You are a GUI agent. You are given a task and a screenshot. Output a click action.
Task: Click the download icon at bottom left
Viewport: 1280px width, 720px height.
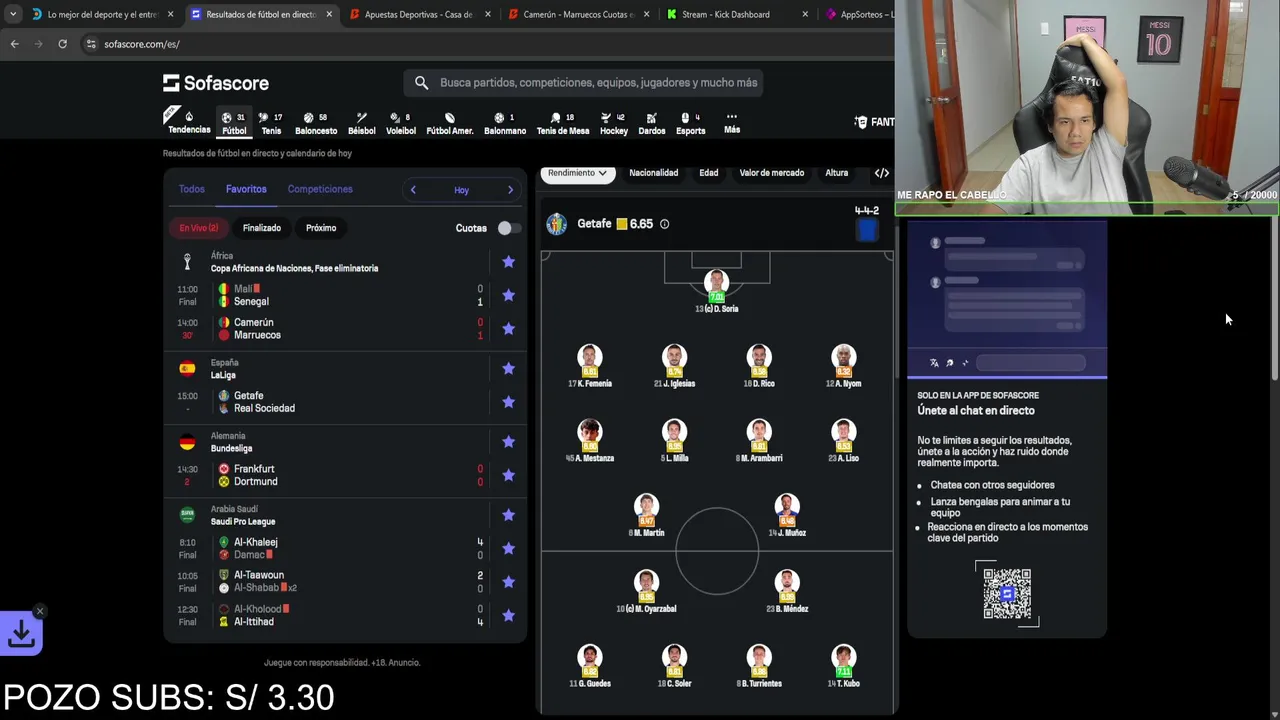pos(21,634)
